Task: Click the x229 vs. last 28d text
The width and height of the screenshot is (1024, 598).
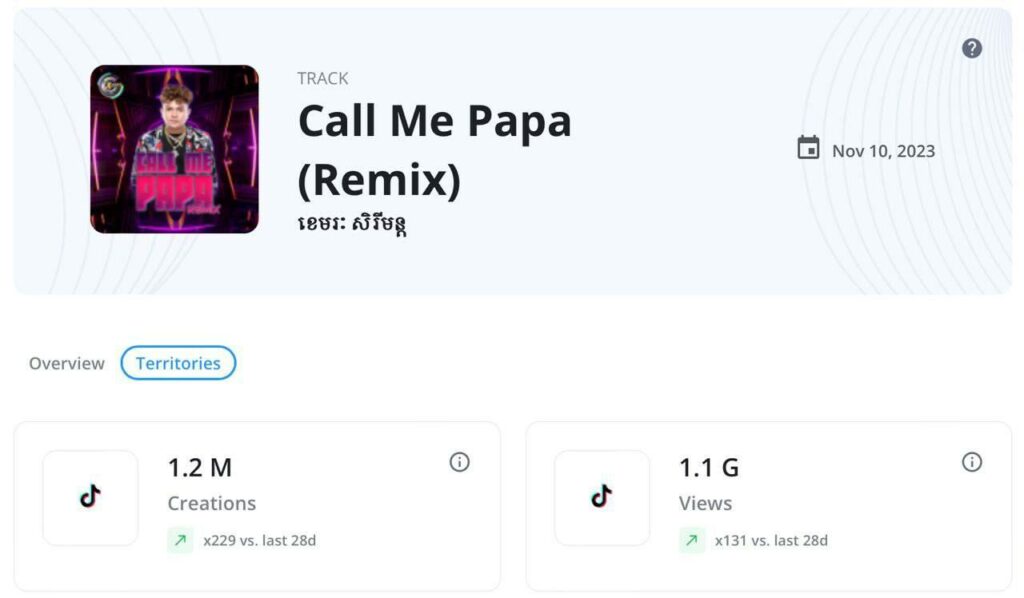Action: point(259,541)
